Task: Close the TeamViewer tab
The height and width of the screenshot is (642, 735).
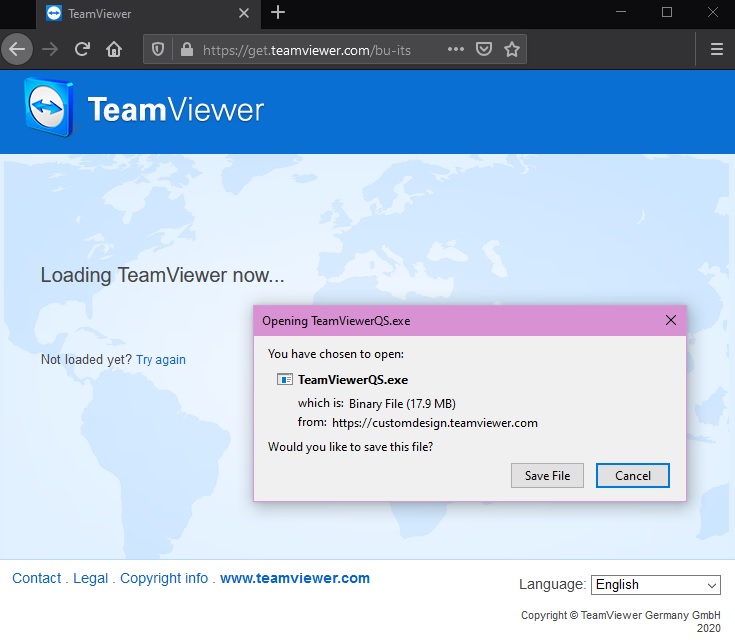Action: click(244, 13)
